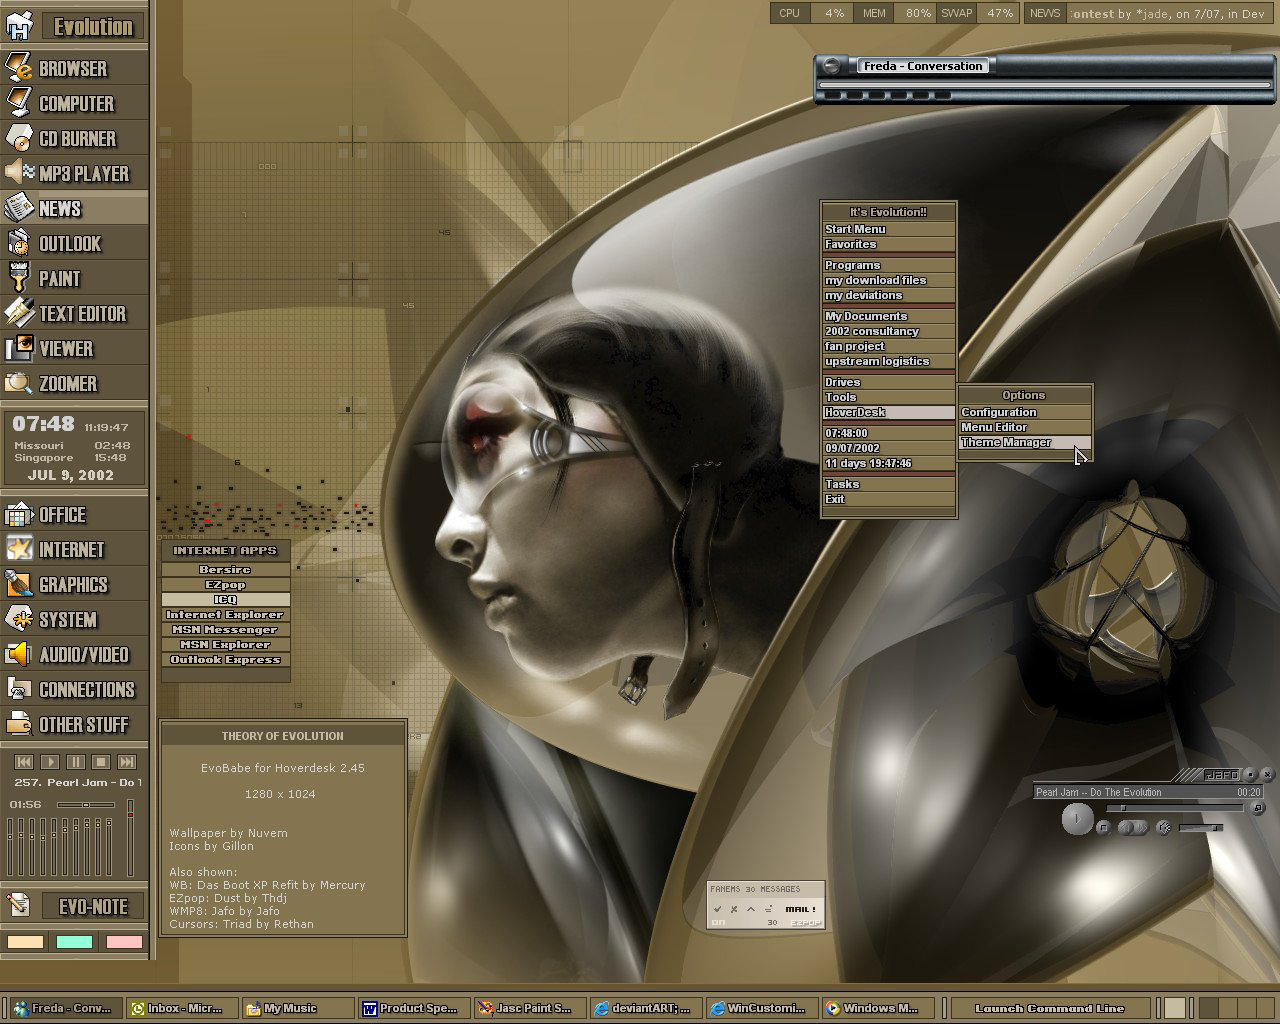Screen dimensions: 1280x1024
Task: Open the Evo-Note button
Action: click(93, 907)
